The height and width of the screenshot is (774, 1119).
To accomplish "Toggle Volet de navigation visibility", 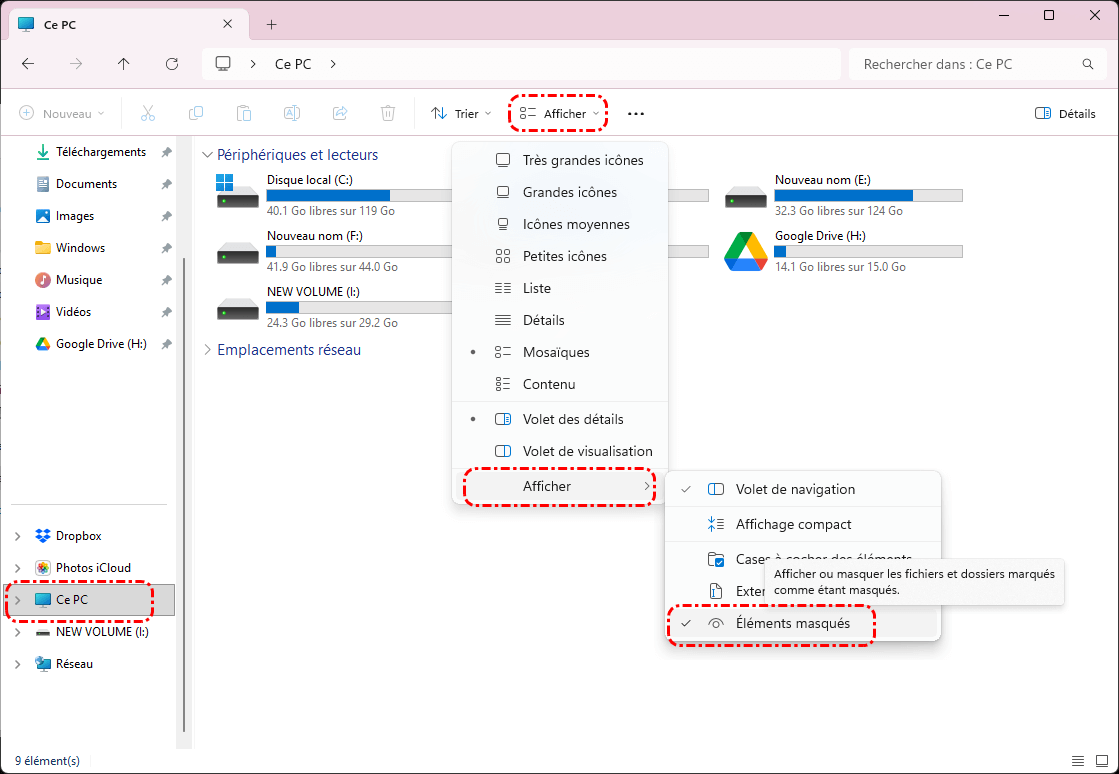I will 795,489.
